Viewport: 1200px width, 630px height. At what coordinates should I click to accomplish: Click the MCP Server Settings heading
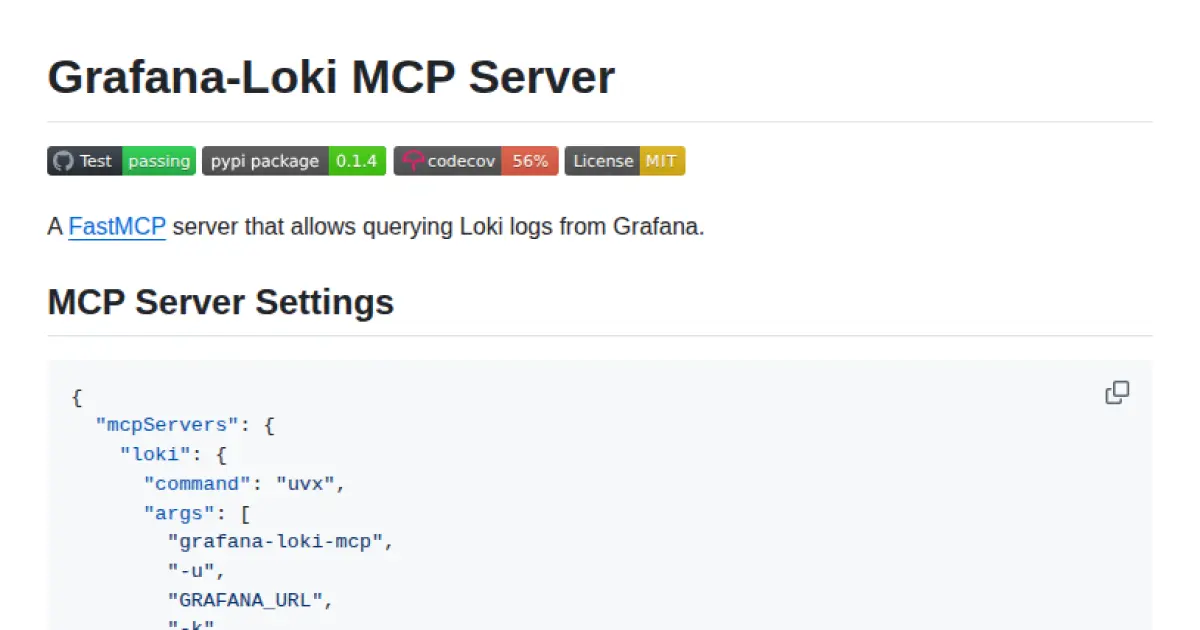pyautogui.click(x=220, y=302)
